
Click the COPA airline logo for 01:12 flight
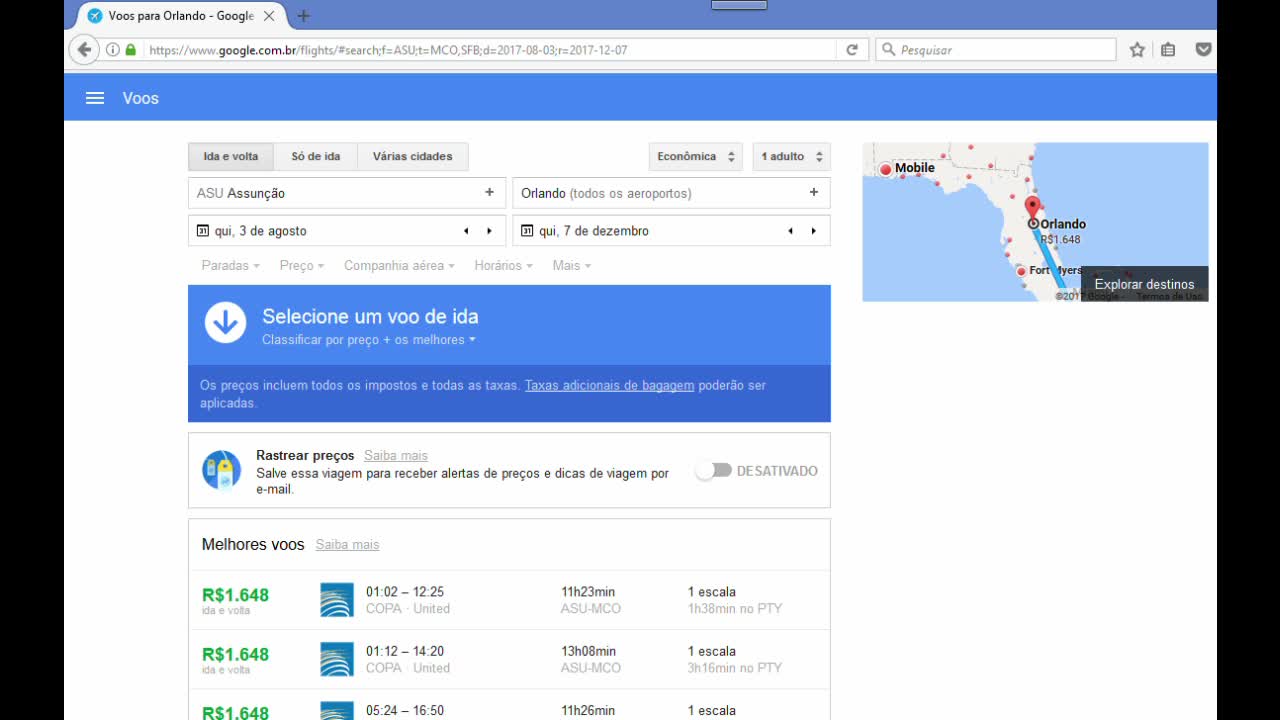tap(337, 659)
